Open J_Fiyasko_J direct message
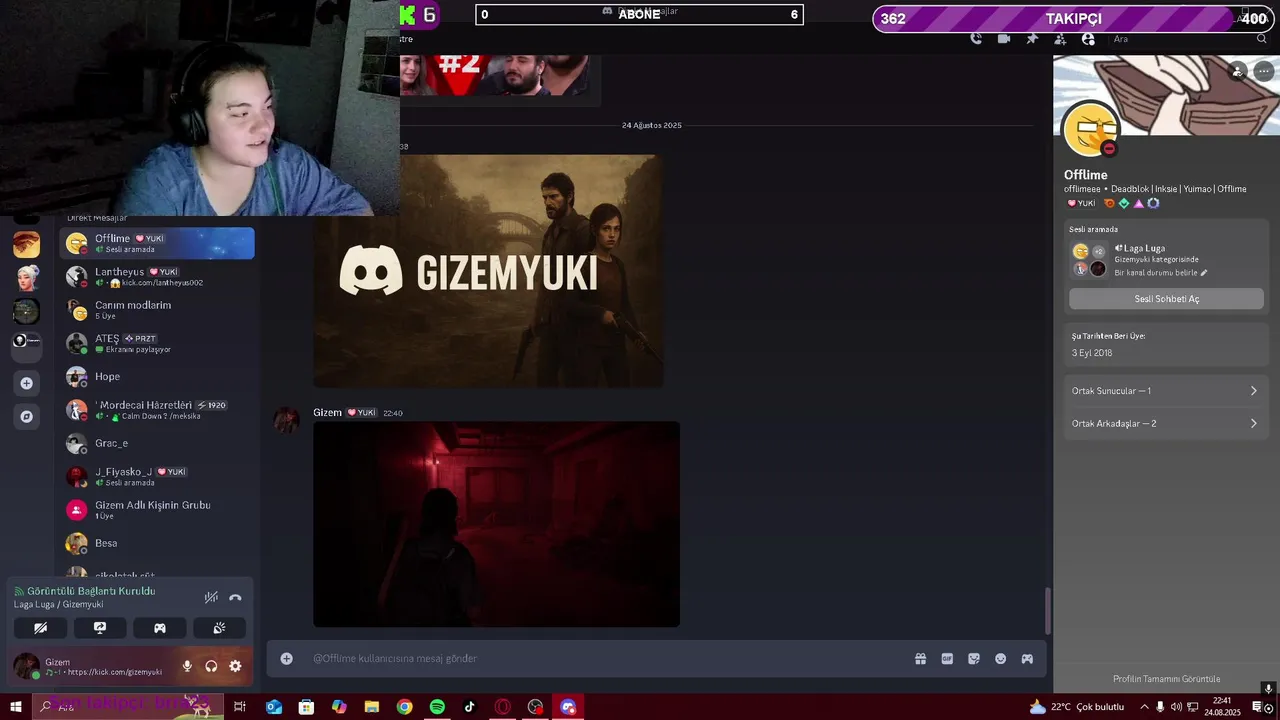Screen dimensions: 1280x720 (x=157, y=476)
